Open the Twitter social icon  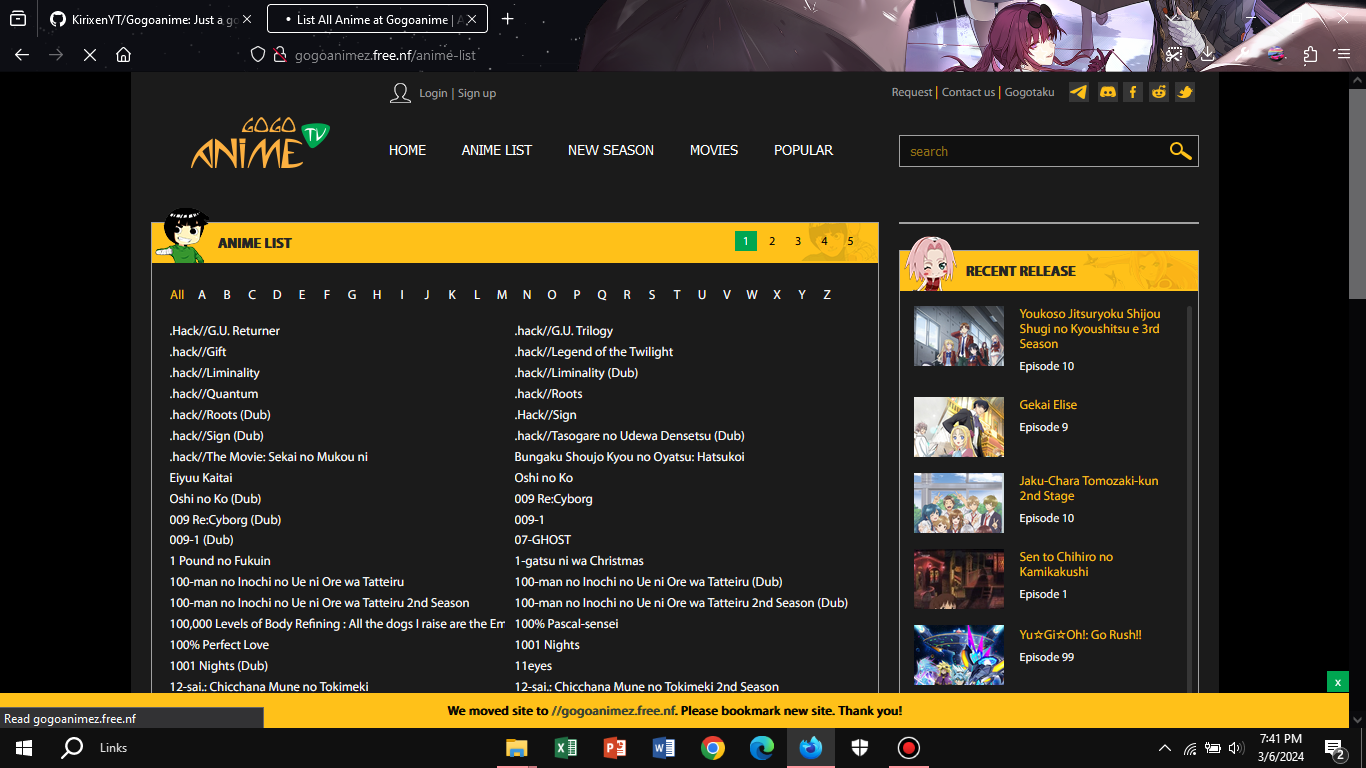tap(1185, 92)
